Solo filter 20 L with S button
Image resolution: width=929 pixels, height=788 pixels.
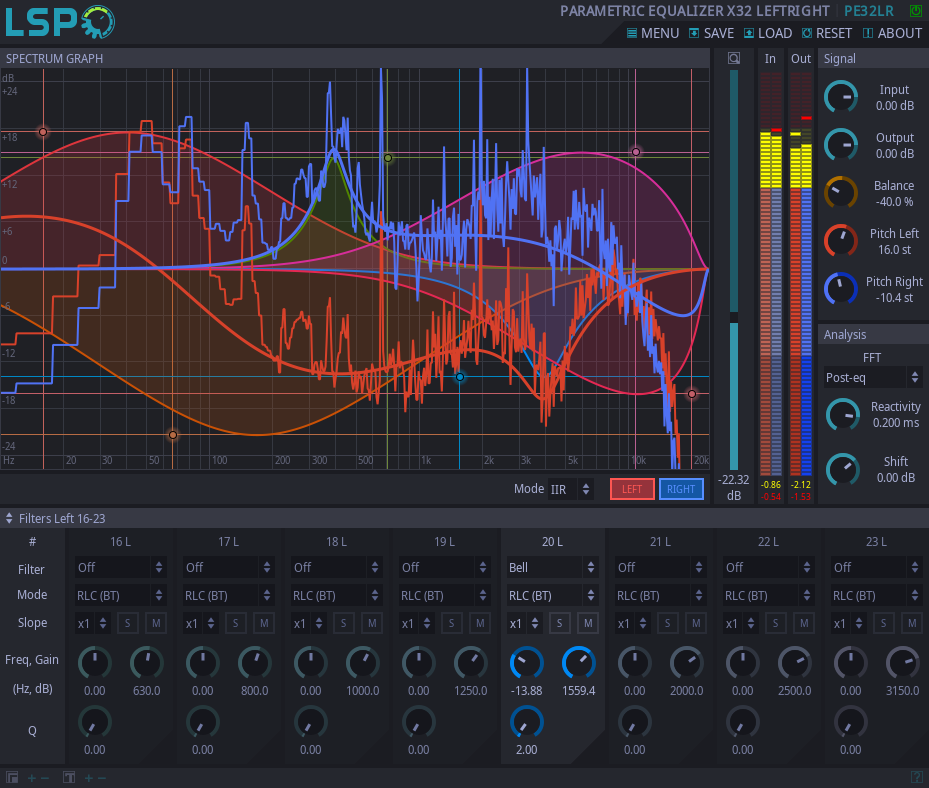559,623
